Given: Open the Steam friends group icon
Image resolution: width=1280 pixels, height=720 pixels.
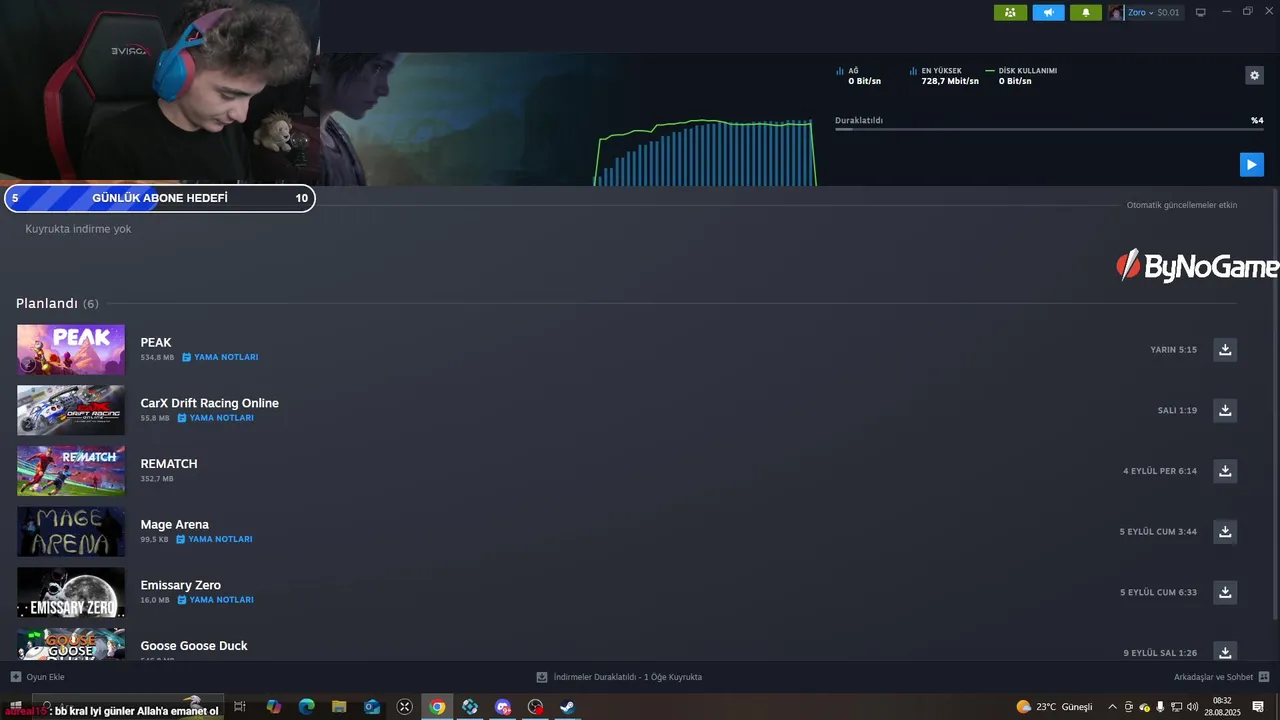Looking at the screenshot, I should click(1010, 12).
